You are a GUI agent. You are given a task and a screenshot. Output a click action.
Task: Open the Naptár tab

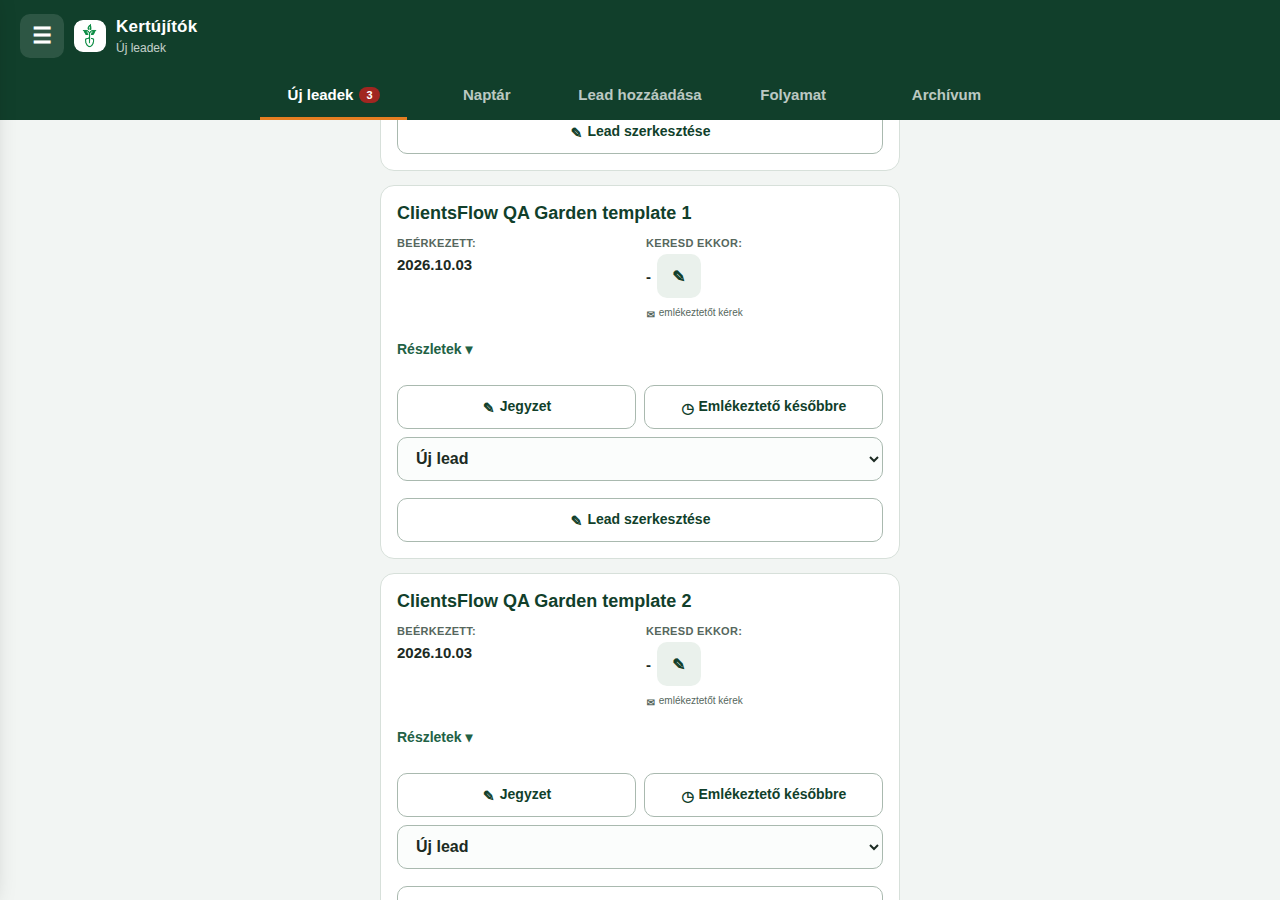pos(487,95)
